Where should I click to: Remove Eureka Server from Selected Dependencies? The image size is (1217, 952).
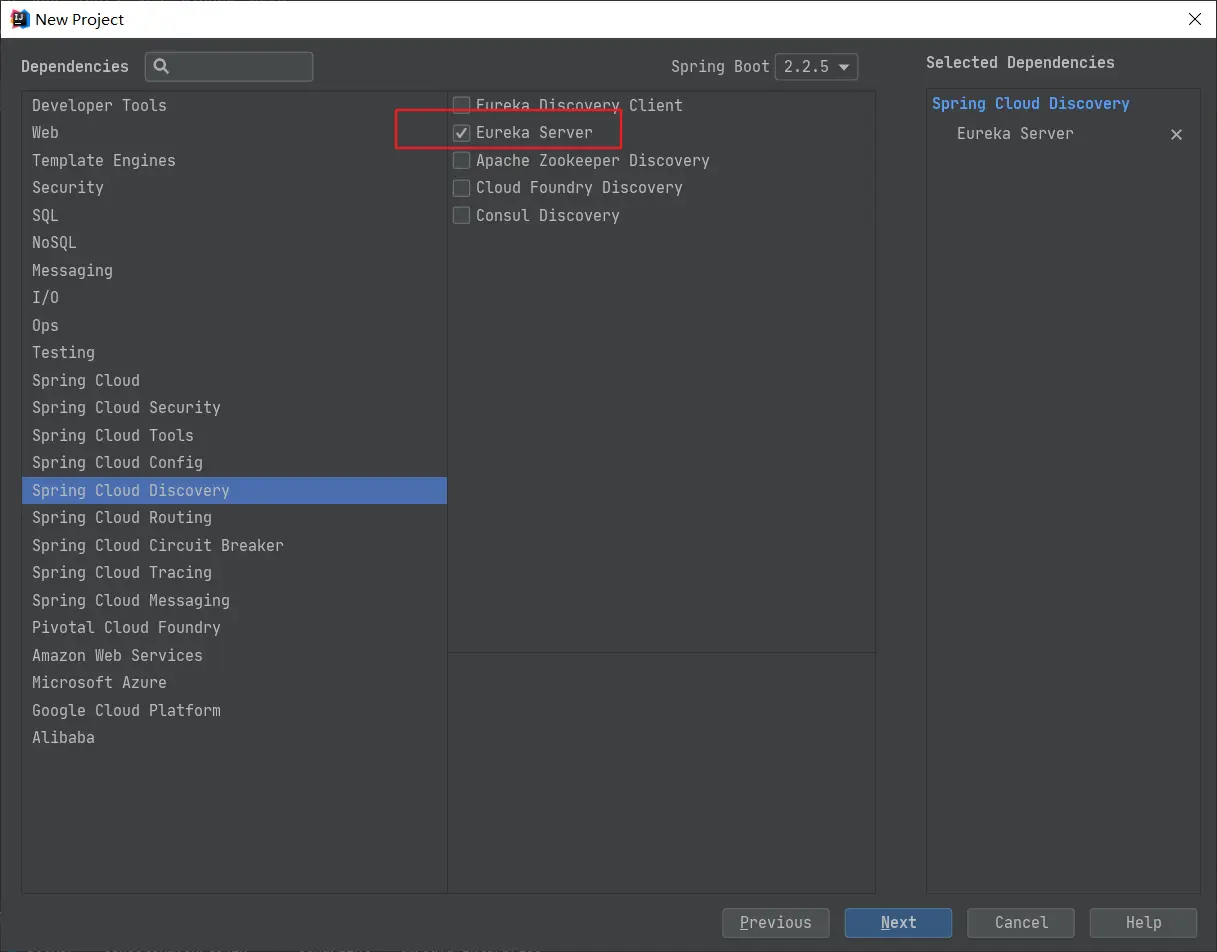(1176, 134)
